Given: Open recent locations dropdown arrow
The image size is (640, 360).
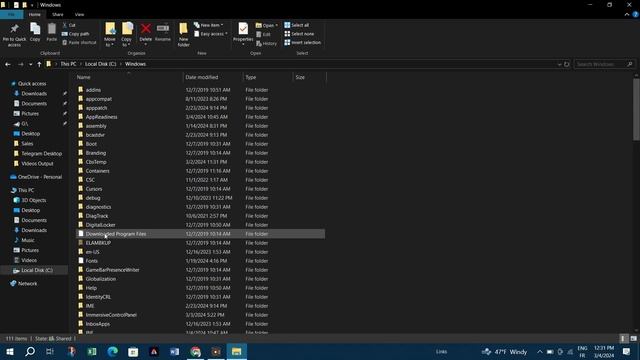Looking at the screenshot, I should (x=30, y=64).
